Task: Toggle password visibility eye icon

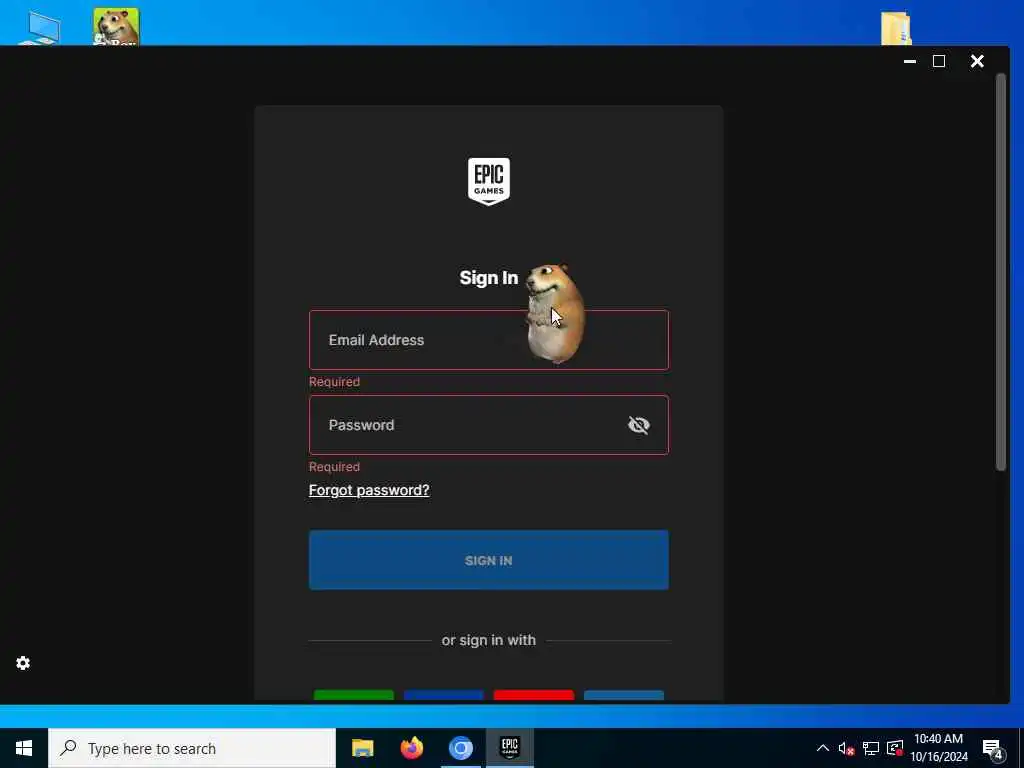Action: point(638,425)
